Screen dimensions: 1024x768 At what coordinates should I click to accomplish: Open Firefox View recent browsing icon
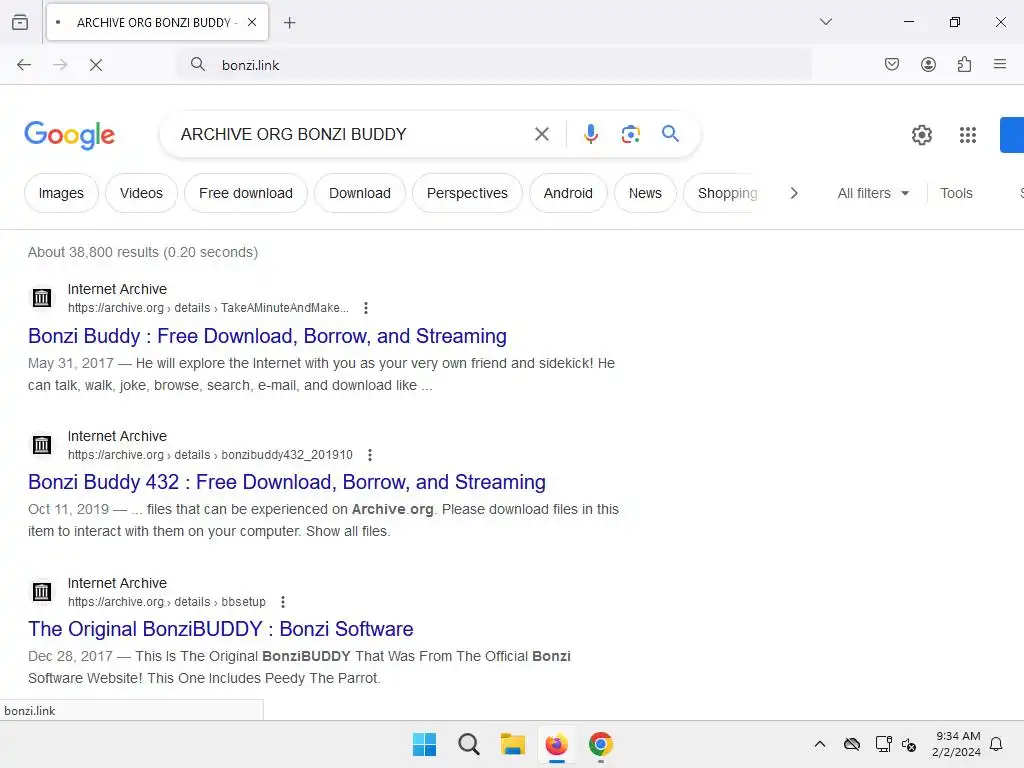(20, 22)
